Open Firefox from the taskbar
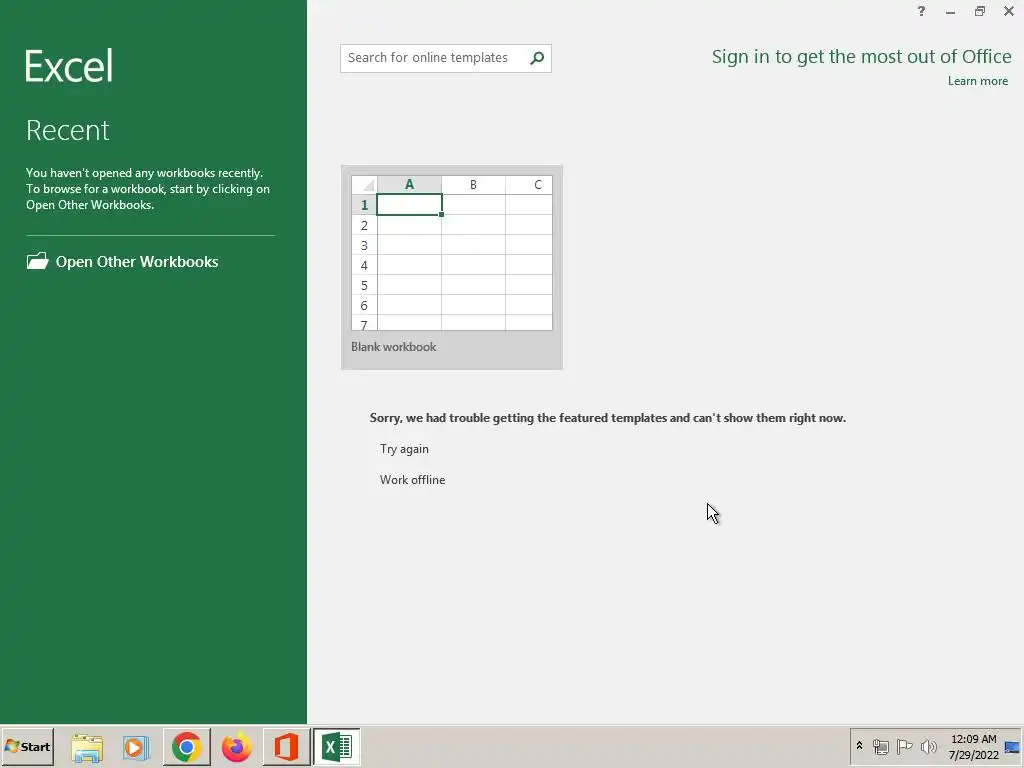 tap(236, 747)
